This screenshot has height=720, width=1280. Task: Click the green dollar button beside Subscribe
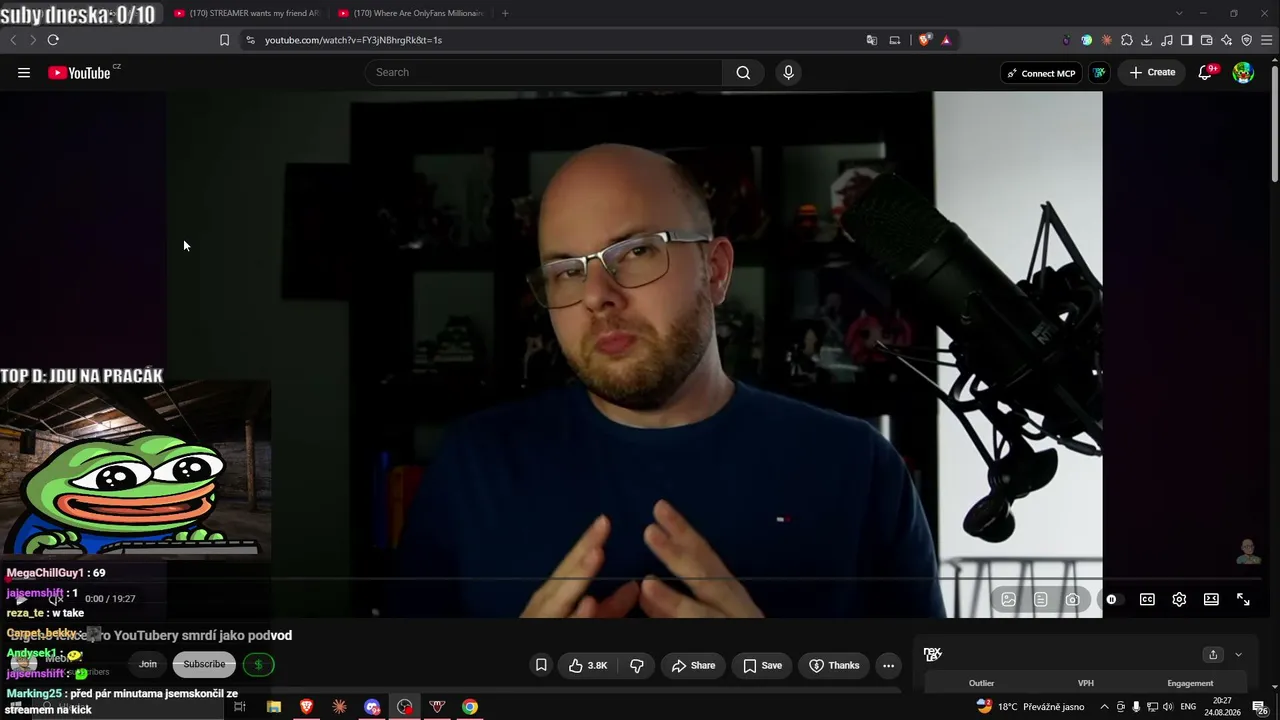[258, 664]
